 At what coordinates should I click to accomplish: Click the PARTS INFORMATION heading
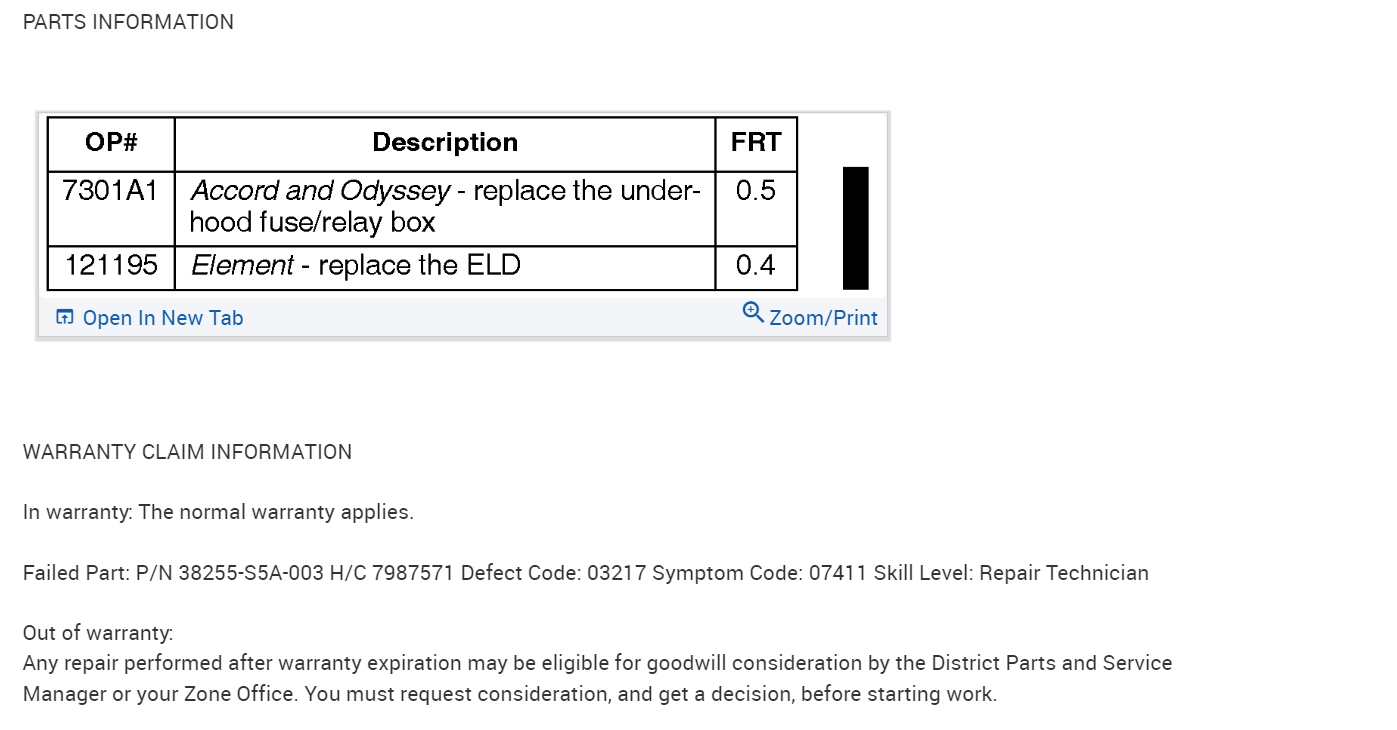click(128, 22)
